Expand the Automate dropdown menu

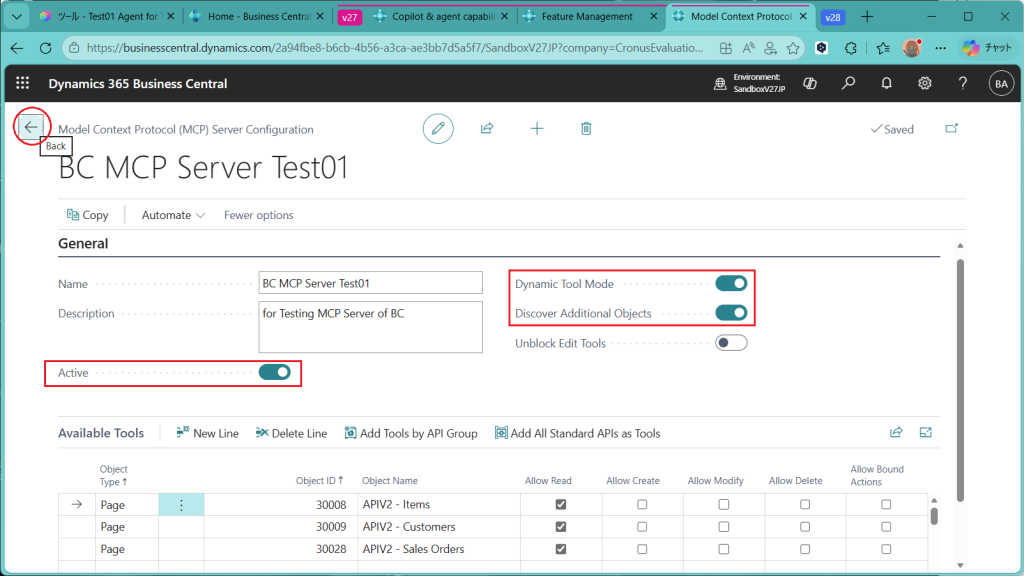click(173, 215)
